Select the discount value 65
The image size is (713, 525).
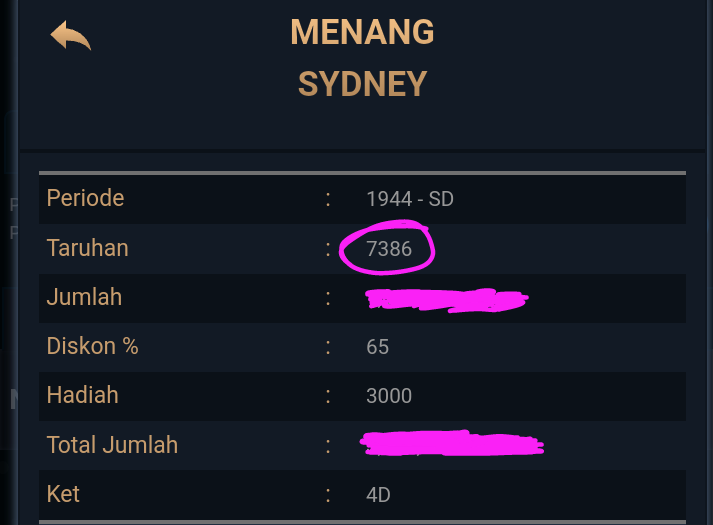377,347
